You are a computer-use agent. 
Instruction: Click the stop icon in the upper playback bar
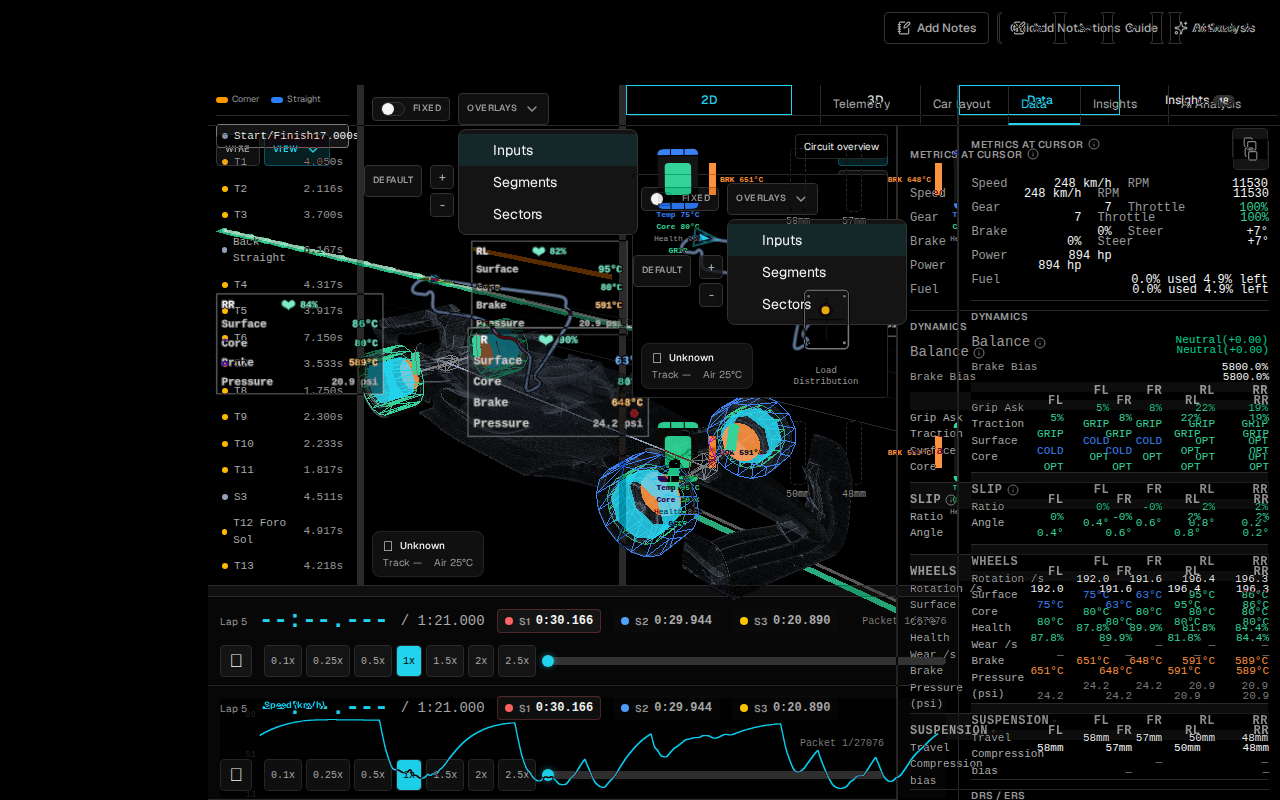tap(236, 661)
